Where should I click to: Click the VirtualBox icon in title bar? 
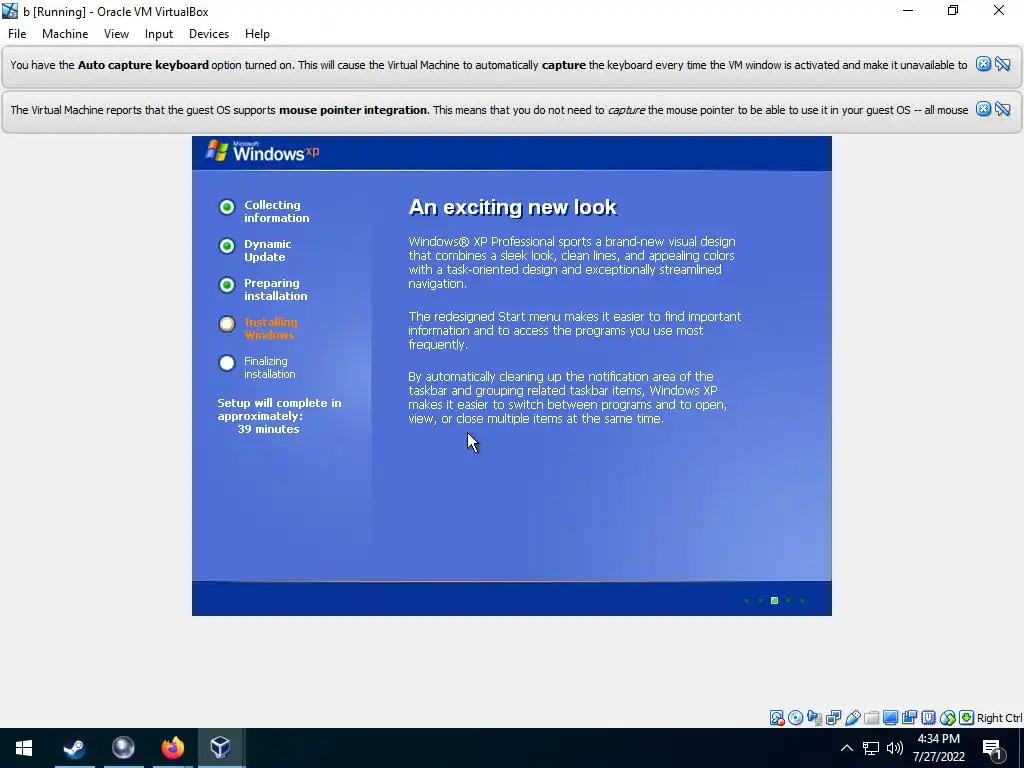point(10,11)
